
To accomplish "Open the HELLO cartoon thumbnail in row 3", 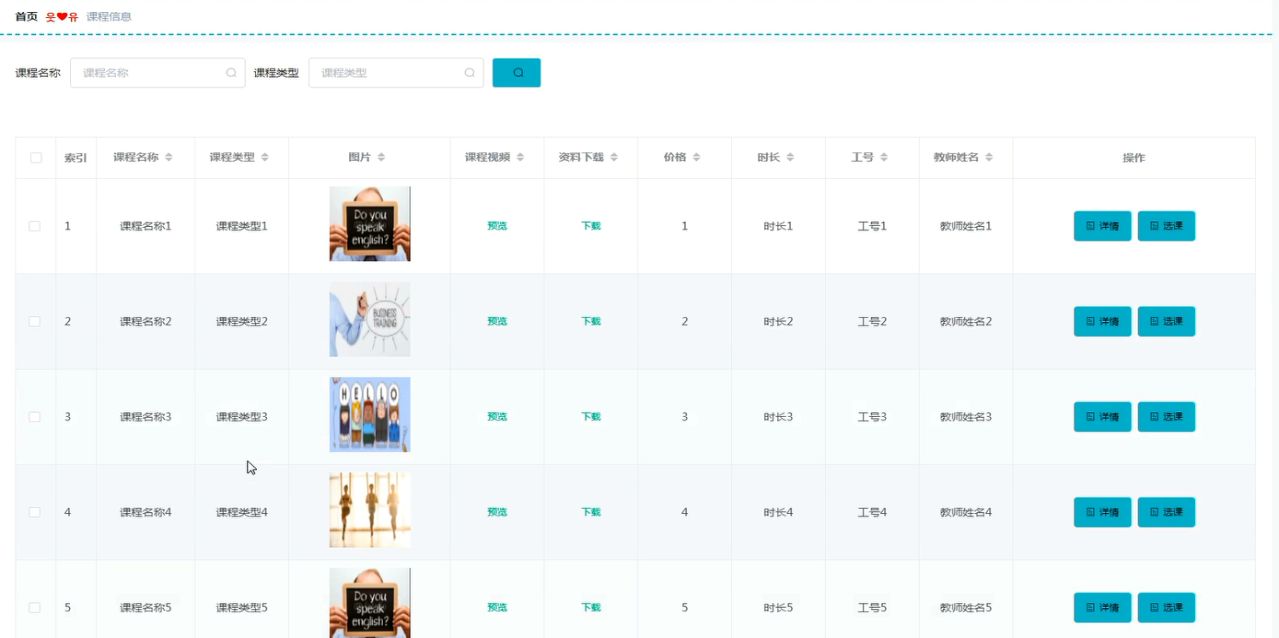I will click(x=370, y=414).
